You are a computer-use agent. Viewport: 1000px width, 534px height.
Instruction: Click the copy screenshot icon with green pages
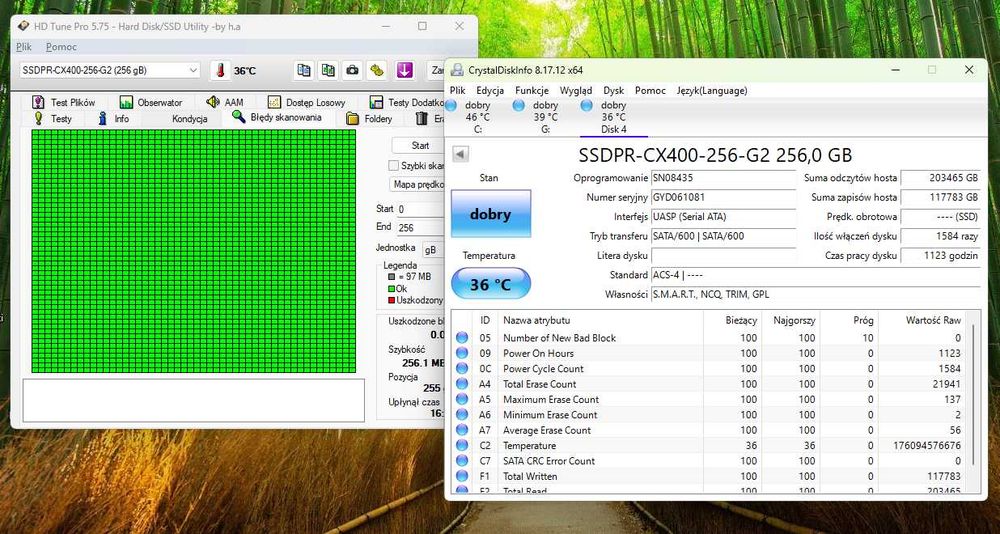pyautogui.click(x=328, y=70)
